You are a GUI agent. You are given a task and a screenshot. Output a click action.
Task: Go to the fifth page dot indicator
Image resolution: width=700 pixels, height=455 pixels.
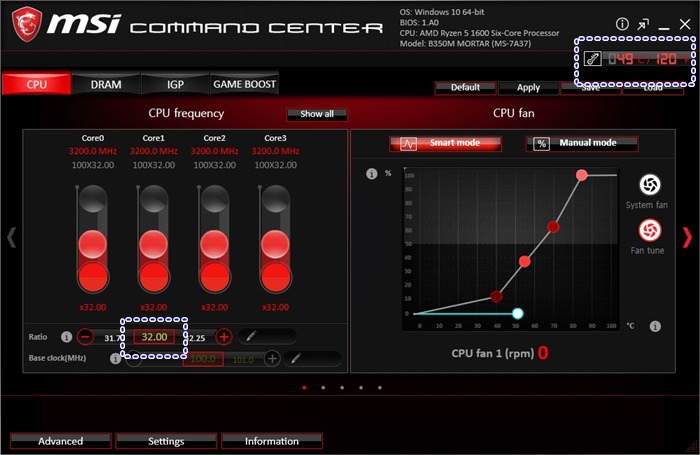[380, 388]
